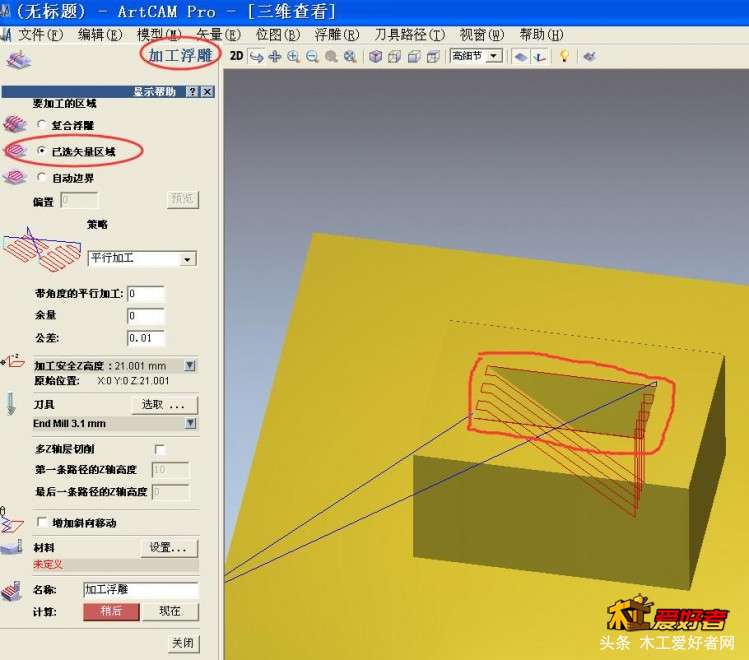This screenshot has height=660, width=749.
Task: Click the 设置... material button
Action: click(169, 547)
